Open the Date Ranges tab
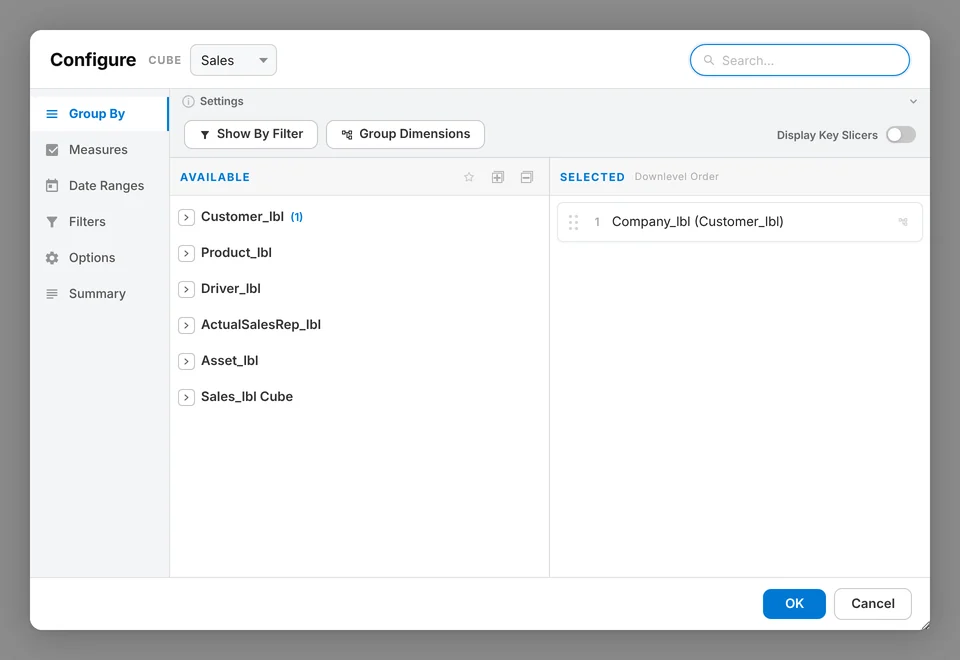 tap(100, 186)
